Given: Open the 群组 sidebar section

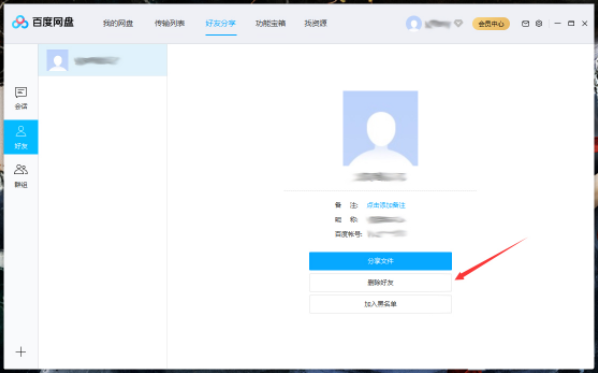Looking at the screenshot, I should point(21,176).
